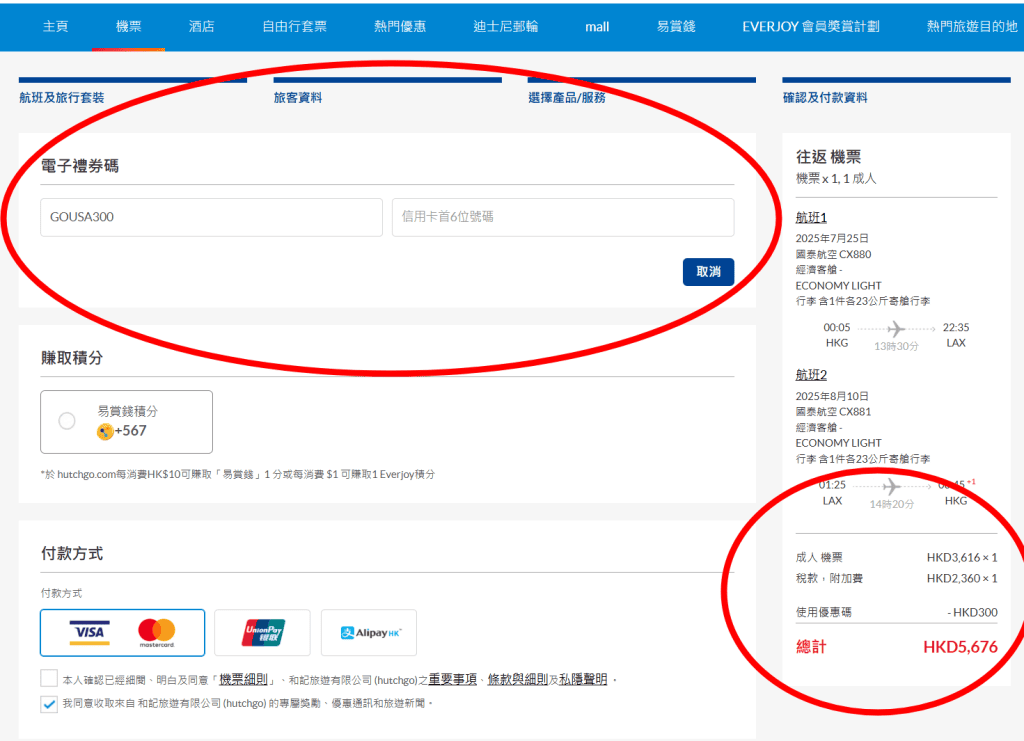This screenshot has height=741, width=1024.
Task: Click the 易賞錢 points coin icon
Action: 105,431
